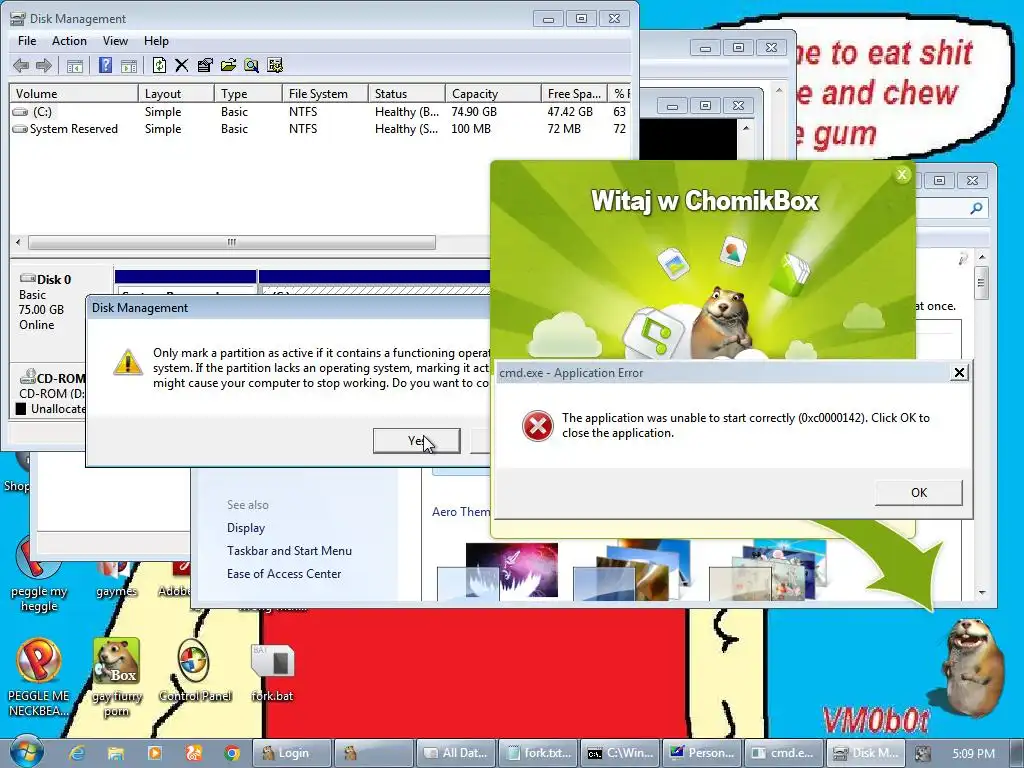1024x768 pixels.
Task: Open the Display link under See also
Action: tap(246, 528)
